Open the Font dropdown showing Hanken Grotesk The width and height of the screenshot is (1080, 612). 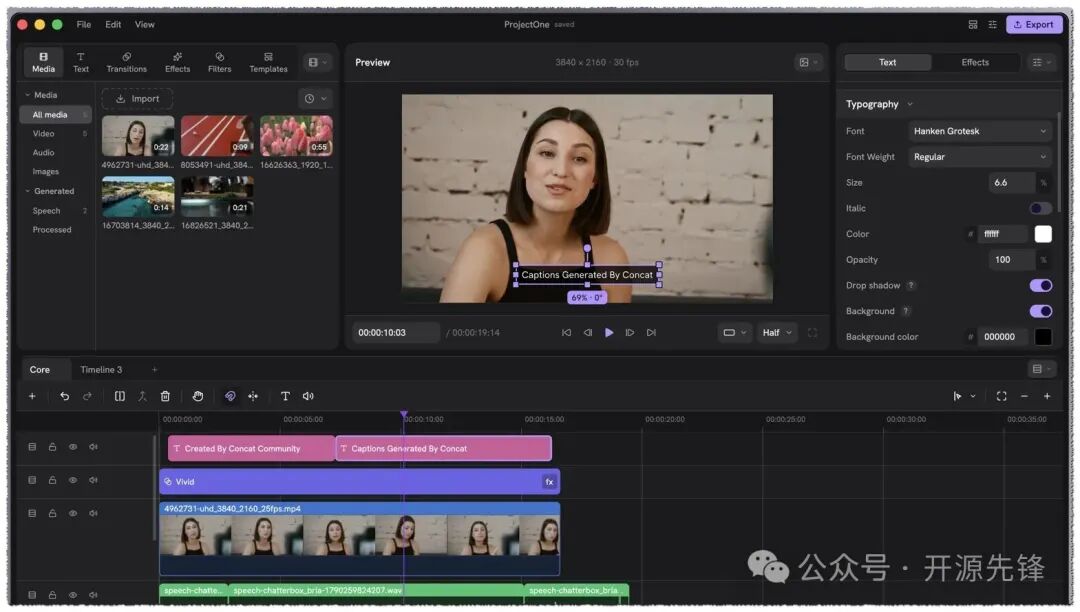point(980,131)
